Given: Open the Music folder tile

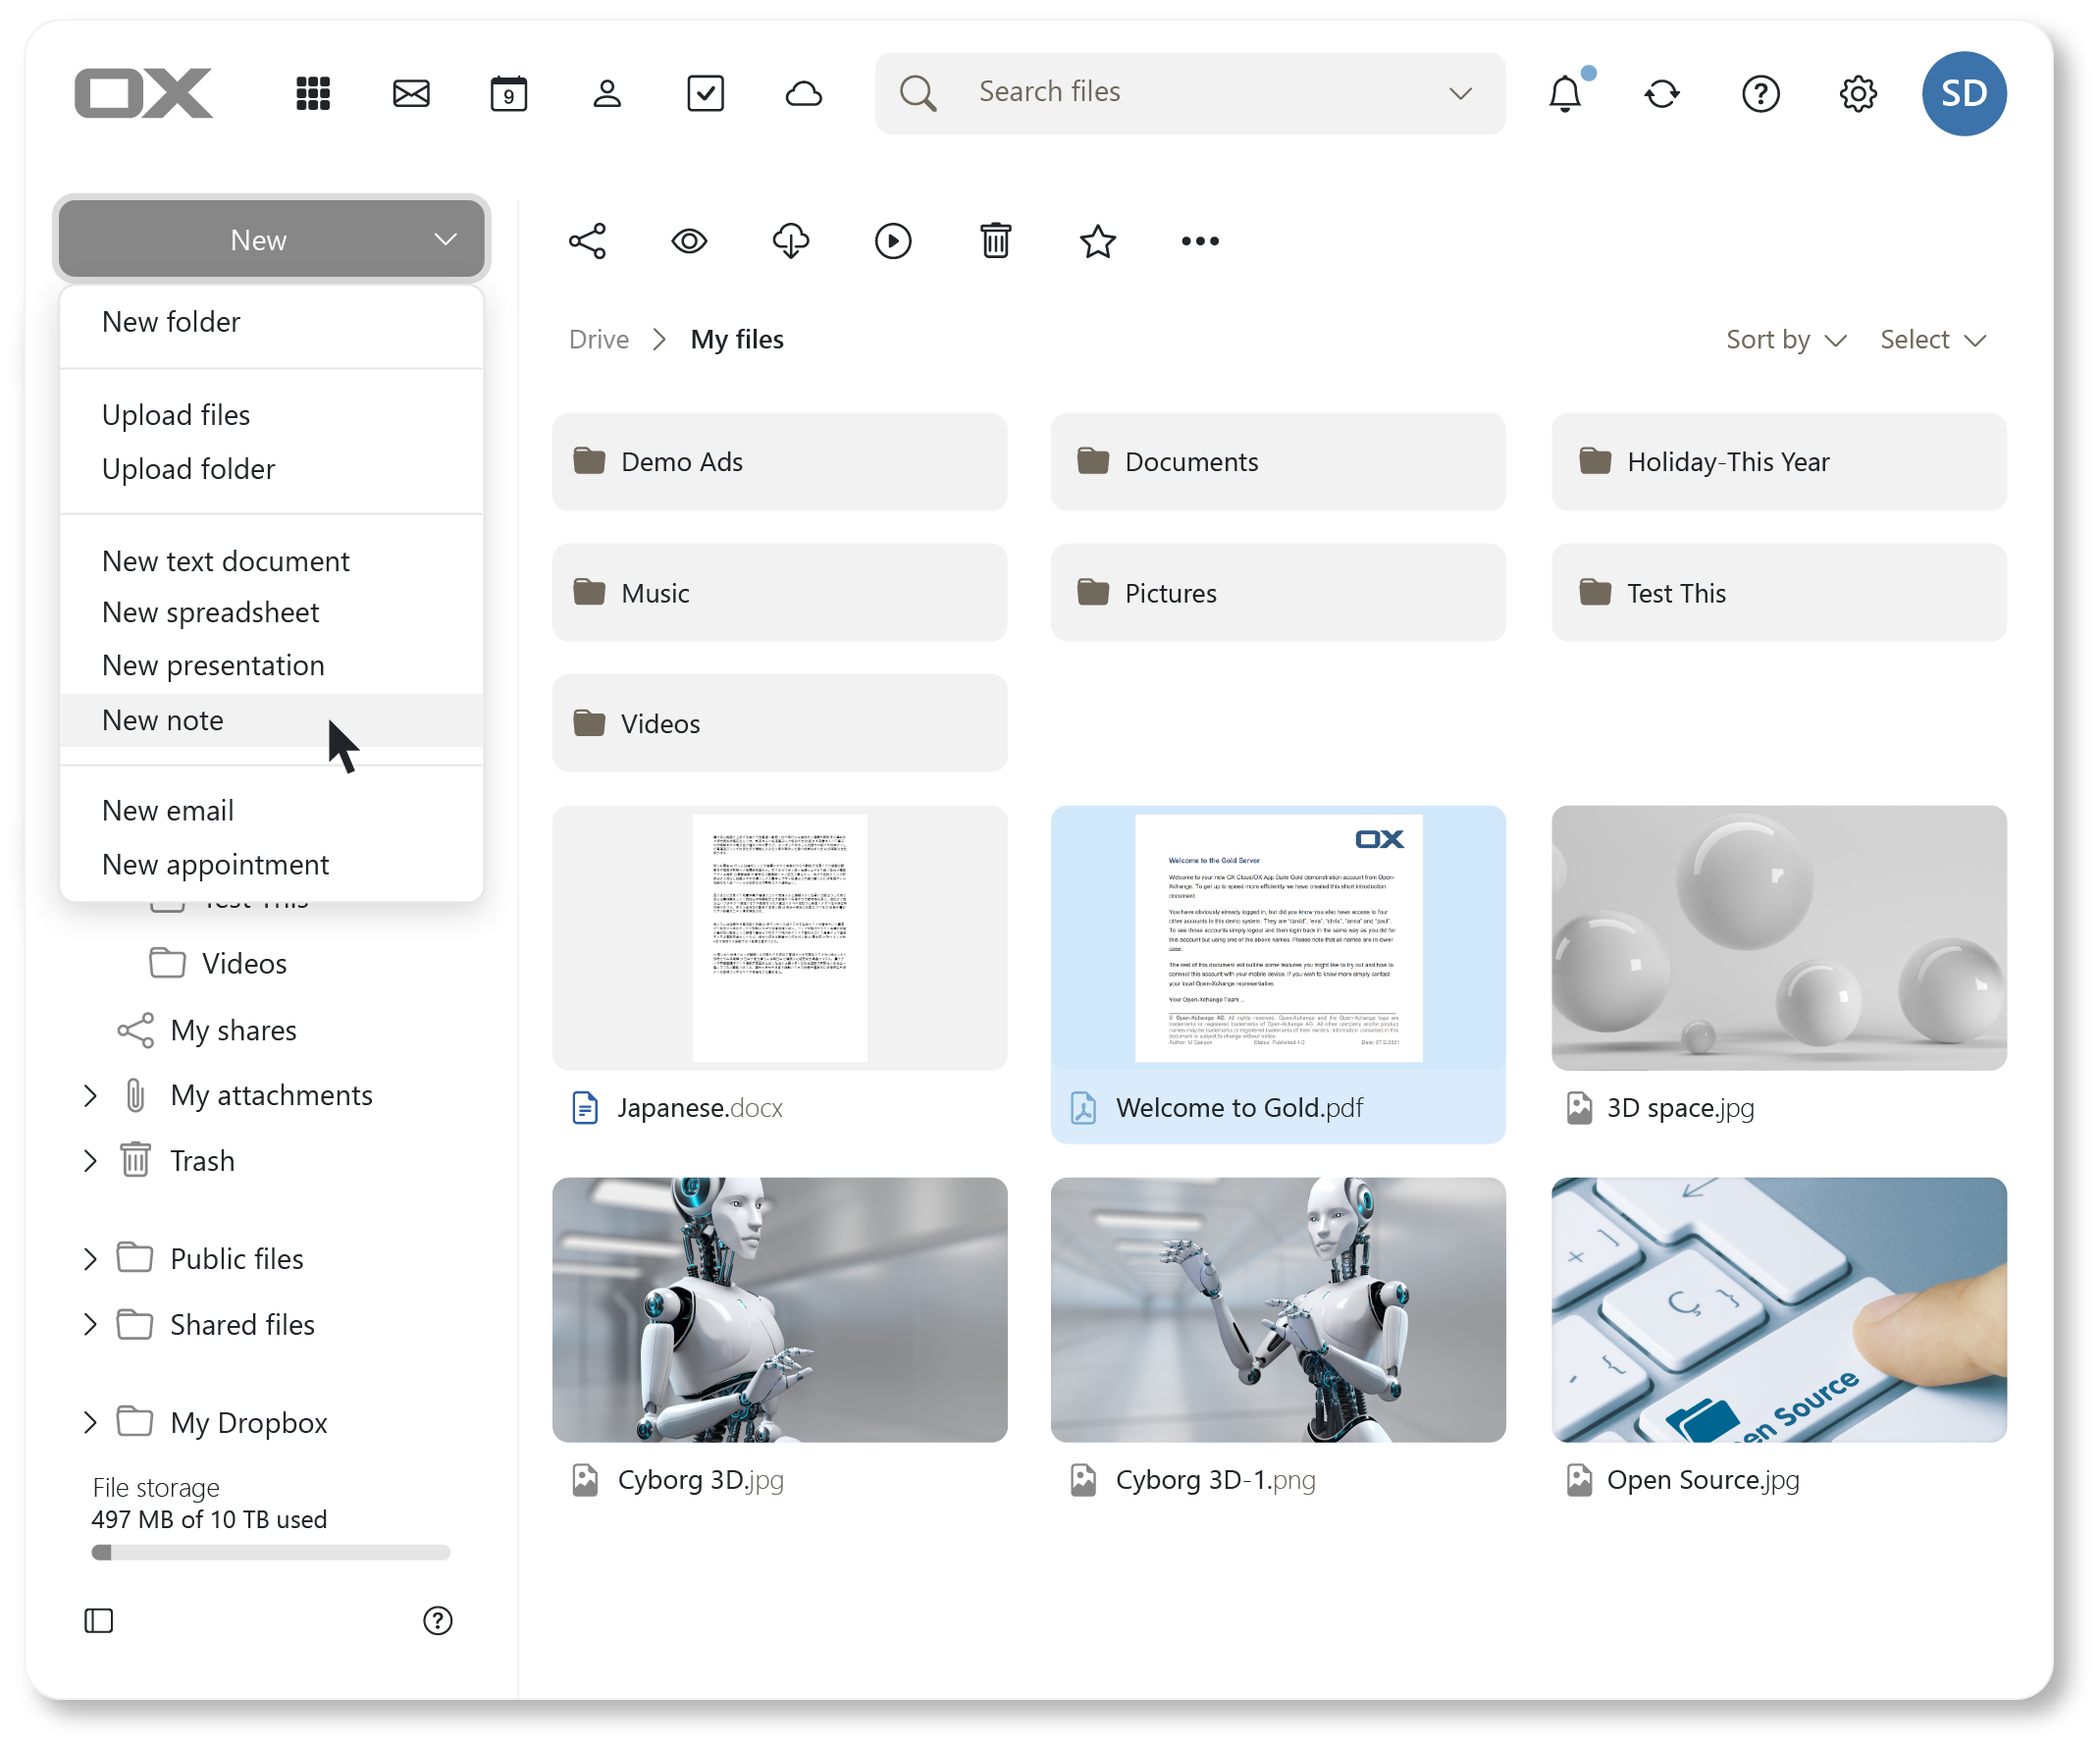Looking at the screenshot, I should (779, 593).
